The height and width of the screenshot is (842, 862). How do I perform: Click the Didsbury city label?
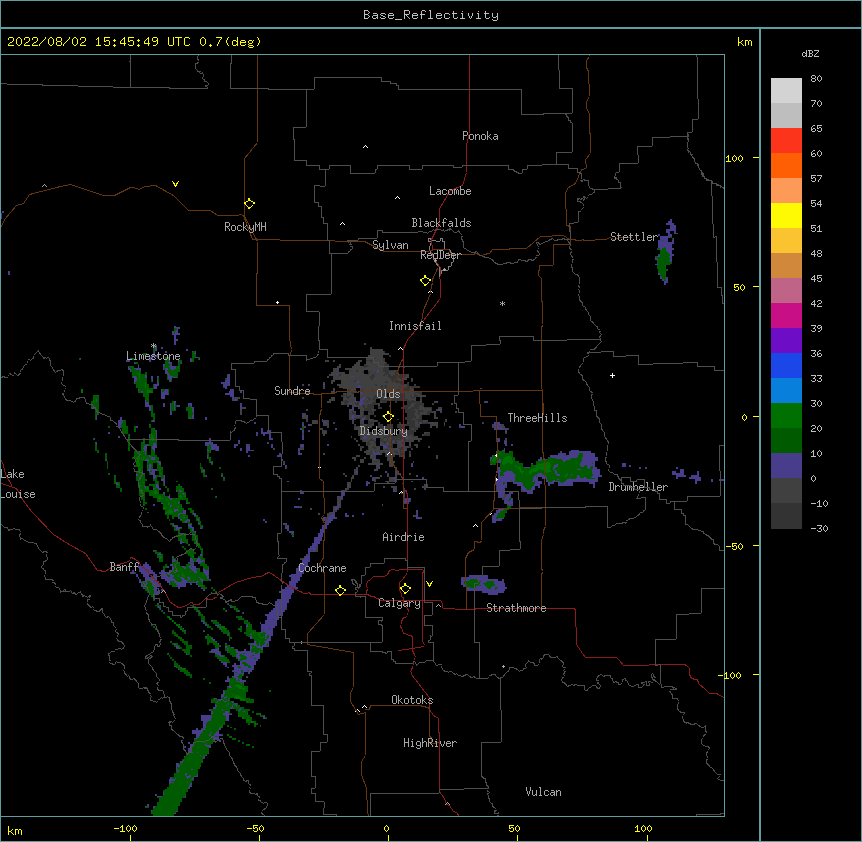click(x=384, y=431)
